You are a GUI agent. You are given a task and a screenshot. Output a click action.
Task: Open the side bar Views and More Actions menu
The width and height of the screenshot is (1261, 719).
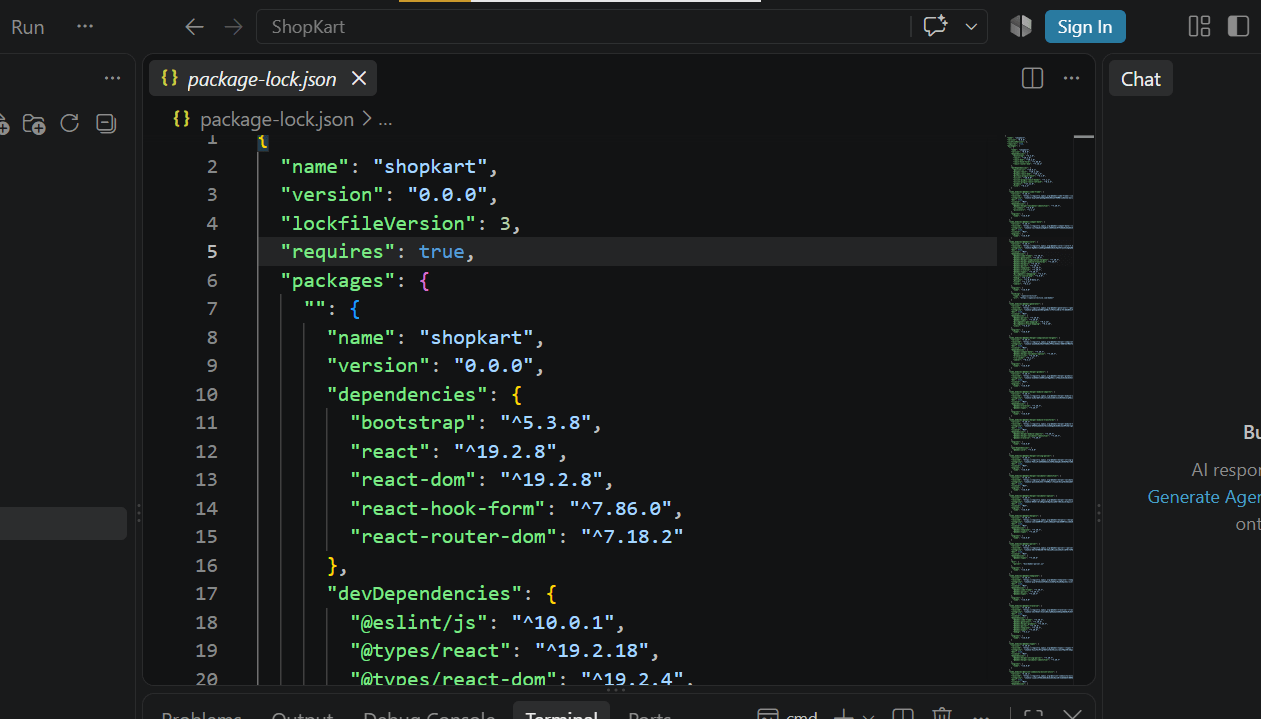(113, 78)
